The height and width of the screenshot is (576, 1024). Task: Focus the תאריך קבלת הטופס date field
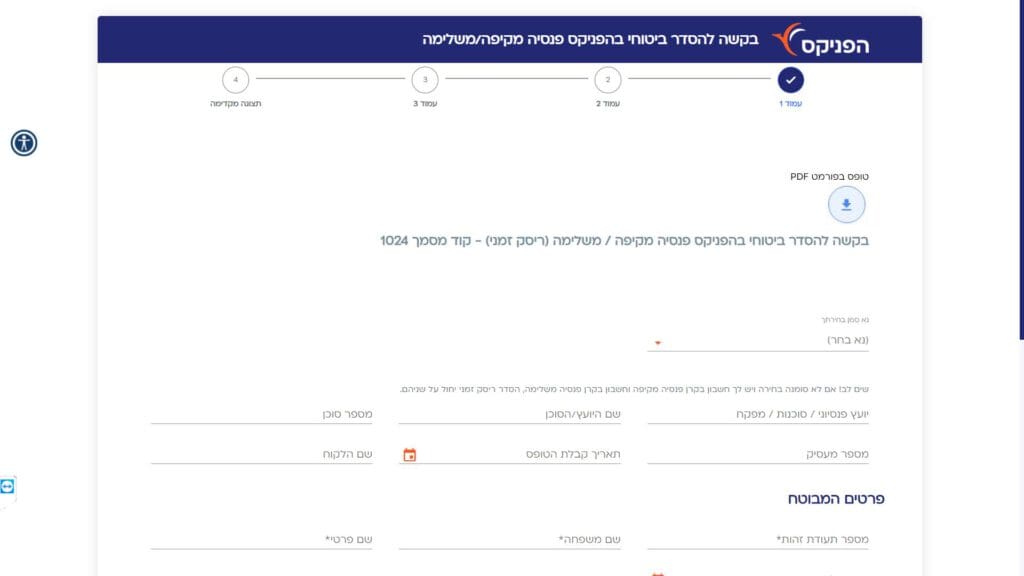pyautogui.click(x=520, y=455)
